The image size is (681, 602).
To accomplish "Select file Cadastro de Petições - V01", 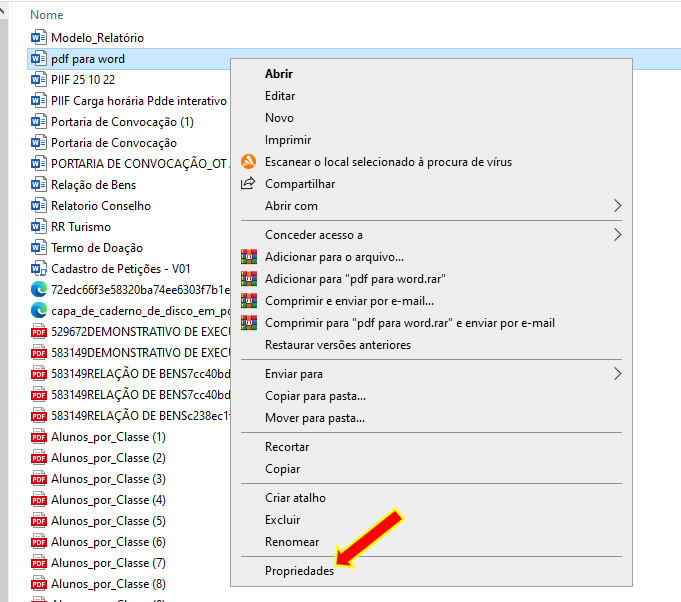I will click(121, 269).
